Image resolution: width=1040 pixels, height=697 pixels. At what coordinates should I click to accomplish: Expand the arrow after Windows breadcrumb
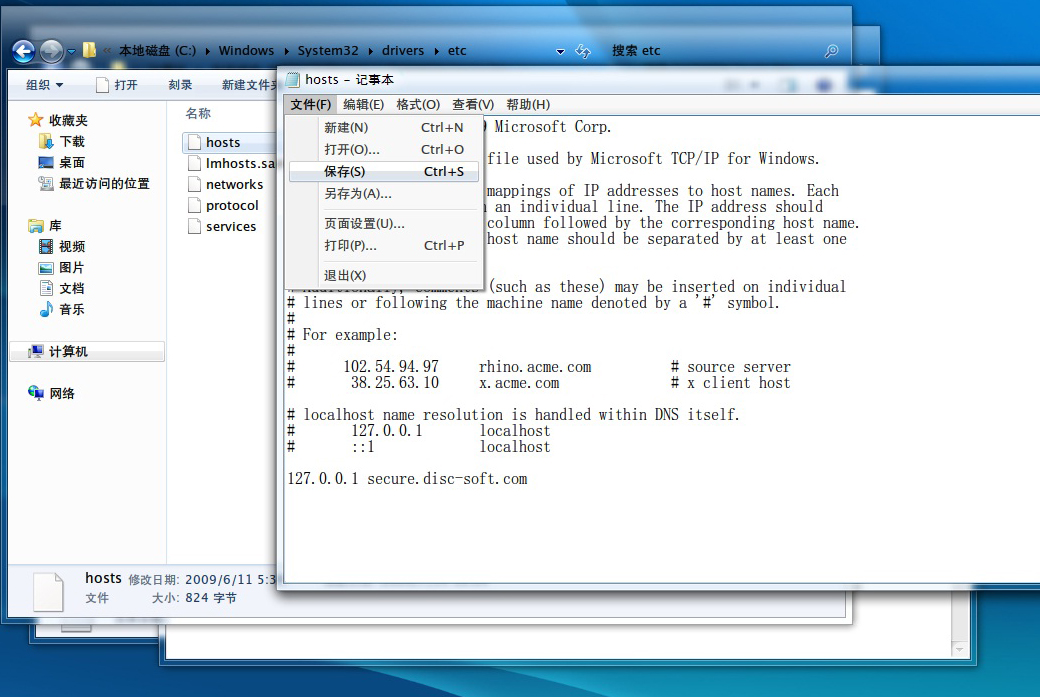[x=287, y=51]
